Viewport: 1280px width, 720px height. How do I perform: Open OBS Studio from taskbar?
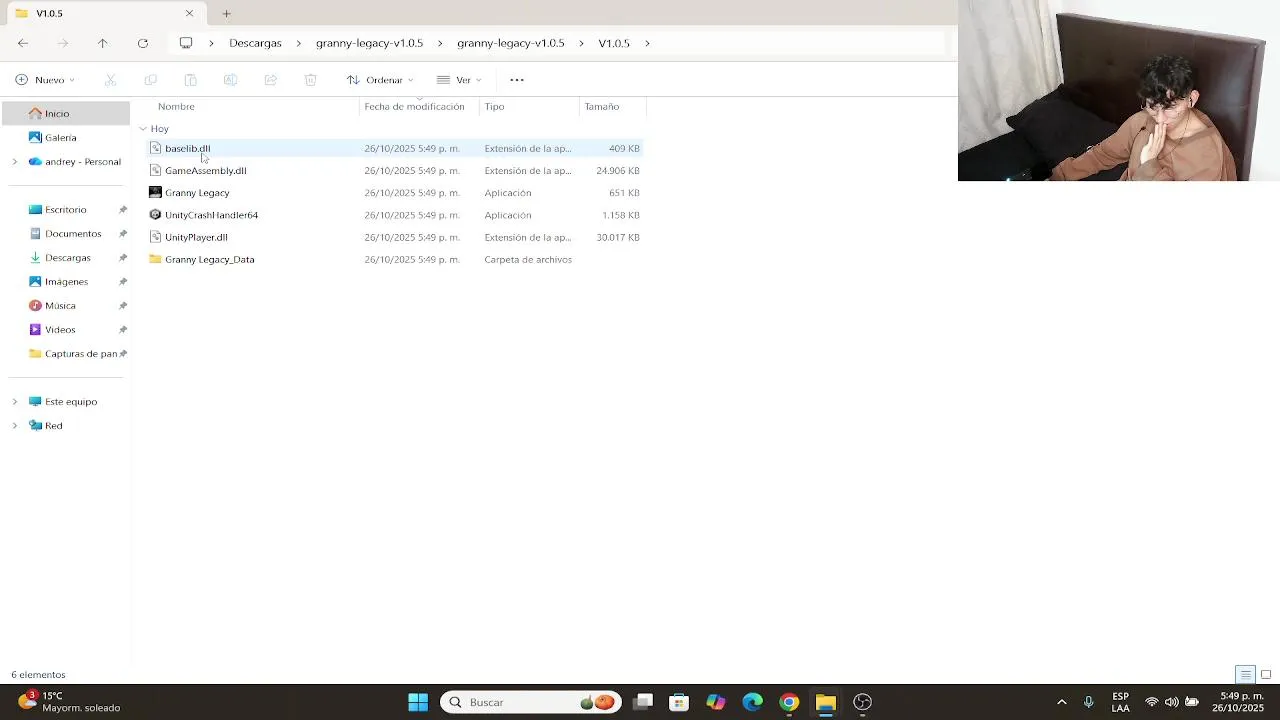862,702
